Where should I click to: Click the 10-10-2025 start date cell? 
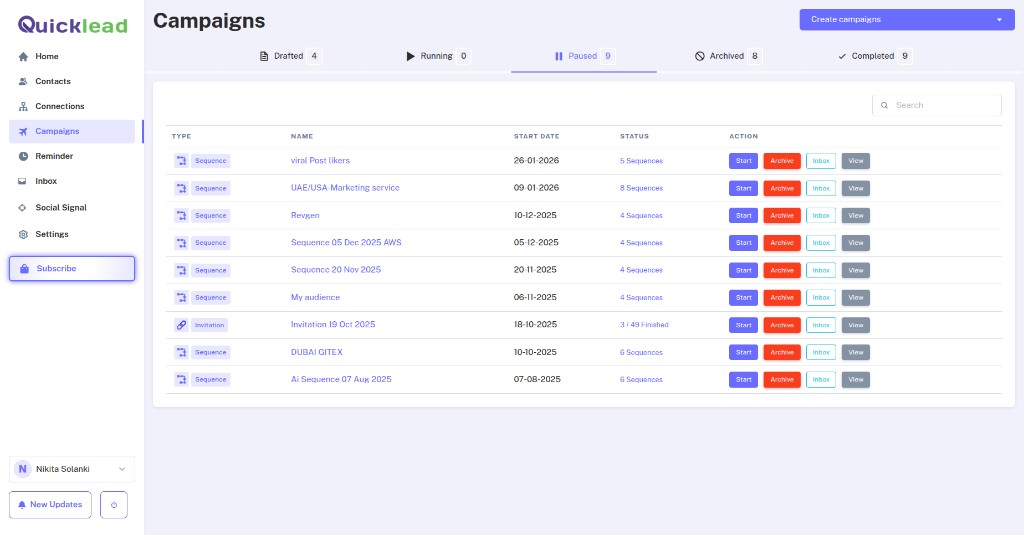(535, 352)
